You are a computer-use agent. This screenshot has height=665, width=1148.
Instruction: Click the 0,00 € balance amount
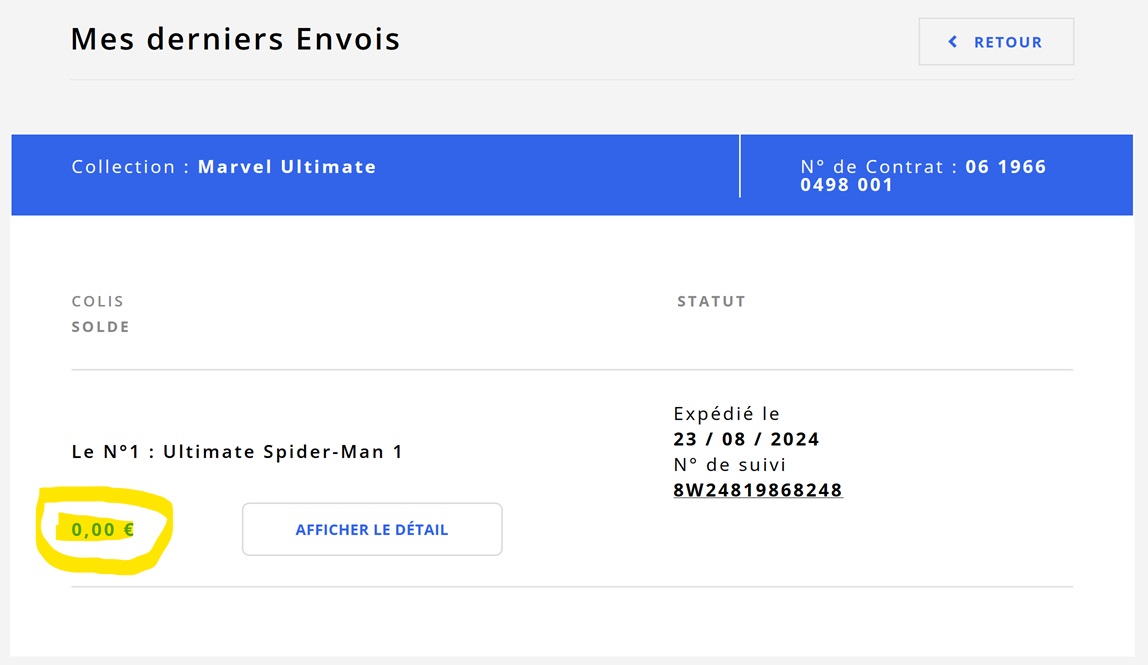click(102, 529)
